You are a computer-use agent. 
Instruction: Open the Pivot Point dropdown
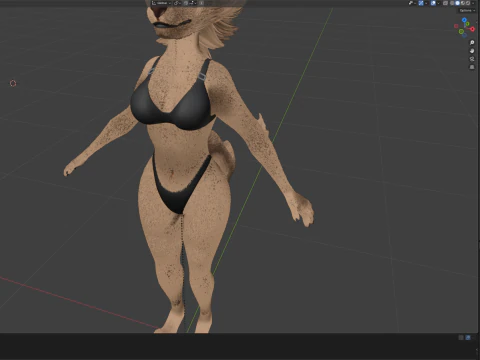coord(177,3)
